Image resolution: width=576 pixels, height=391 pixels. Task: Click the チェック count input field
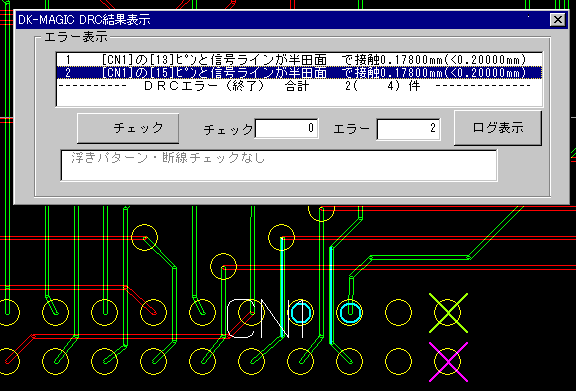coord(287,128)
